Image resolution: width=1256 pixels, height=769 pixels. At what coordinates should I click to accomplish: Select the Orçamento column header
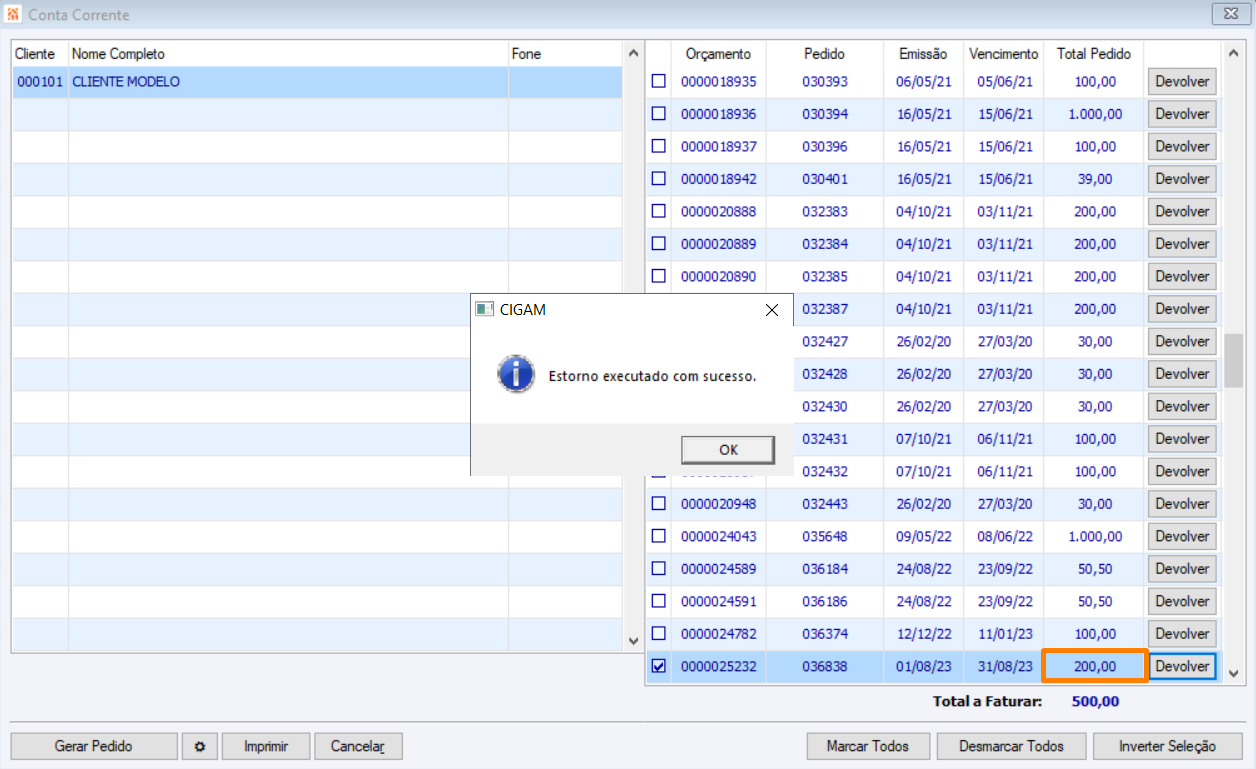(x=718, y=54)
